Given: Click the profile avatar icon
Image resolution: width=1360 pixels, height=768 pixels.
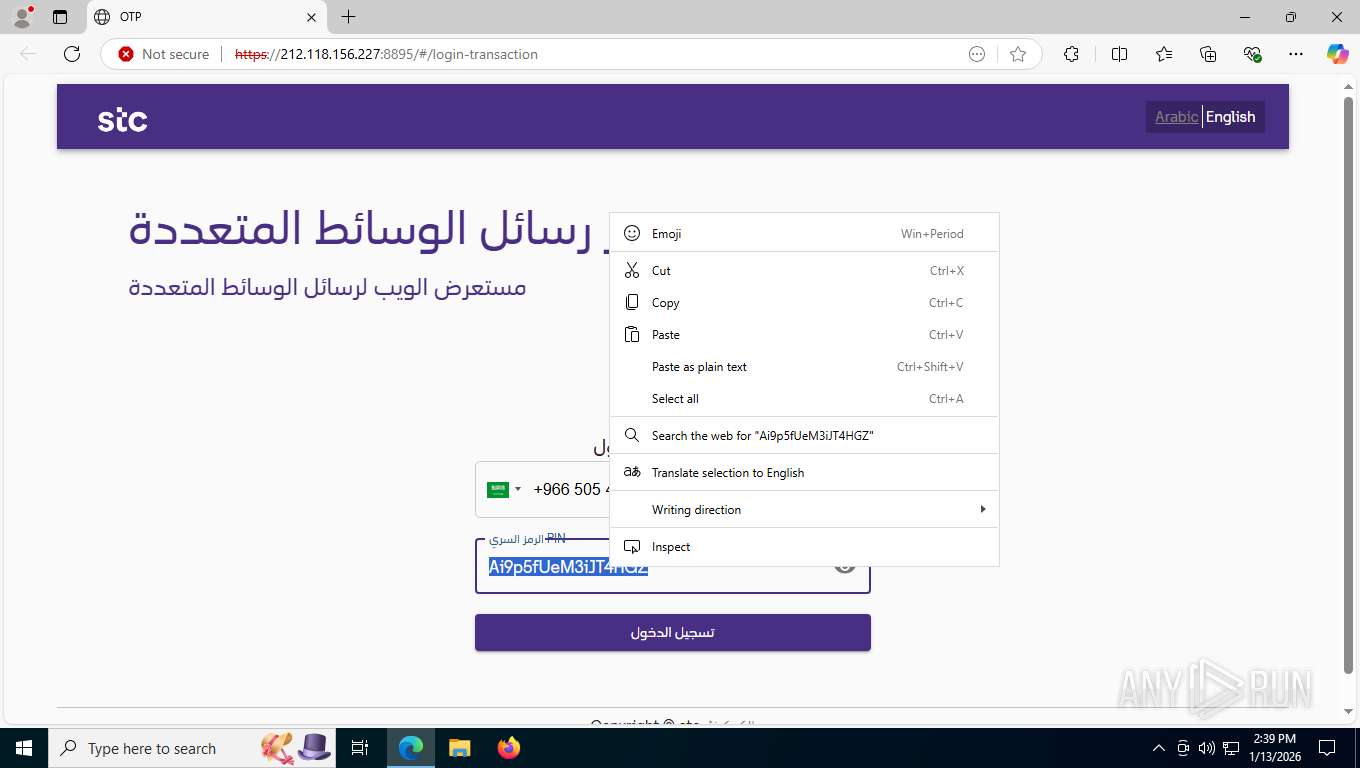Looking at the screenshot, I should pos(22,17).
